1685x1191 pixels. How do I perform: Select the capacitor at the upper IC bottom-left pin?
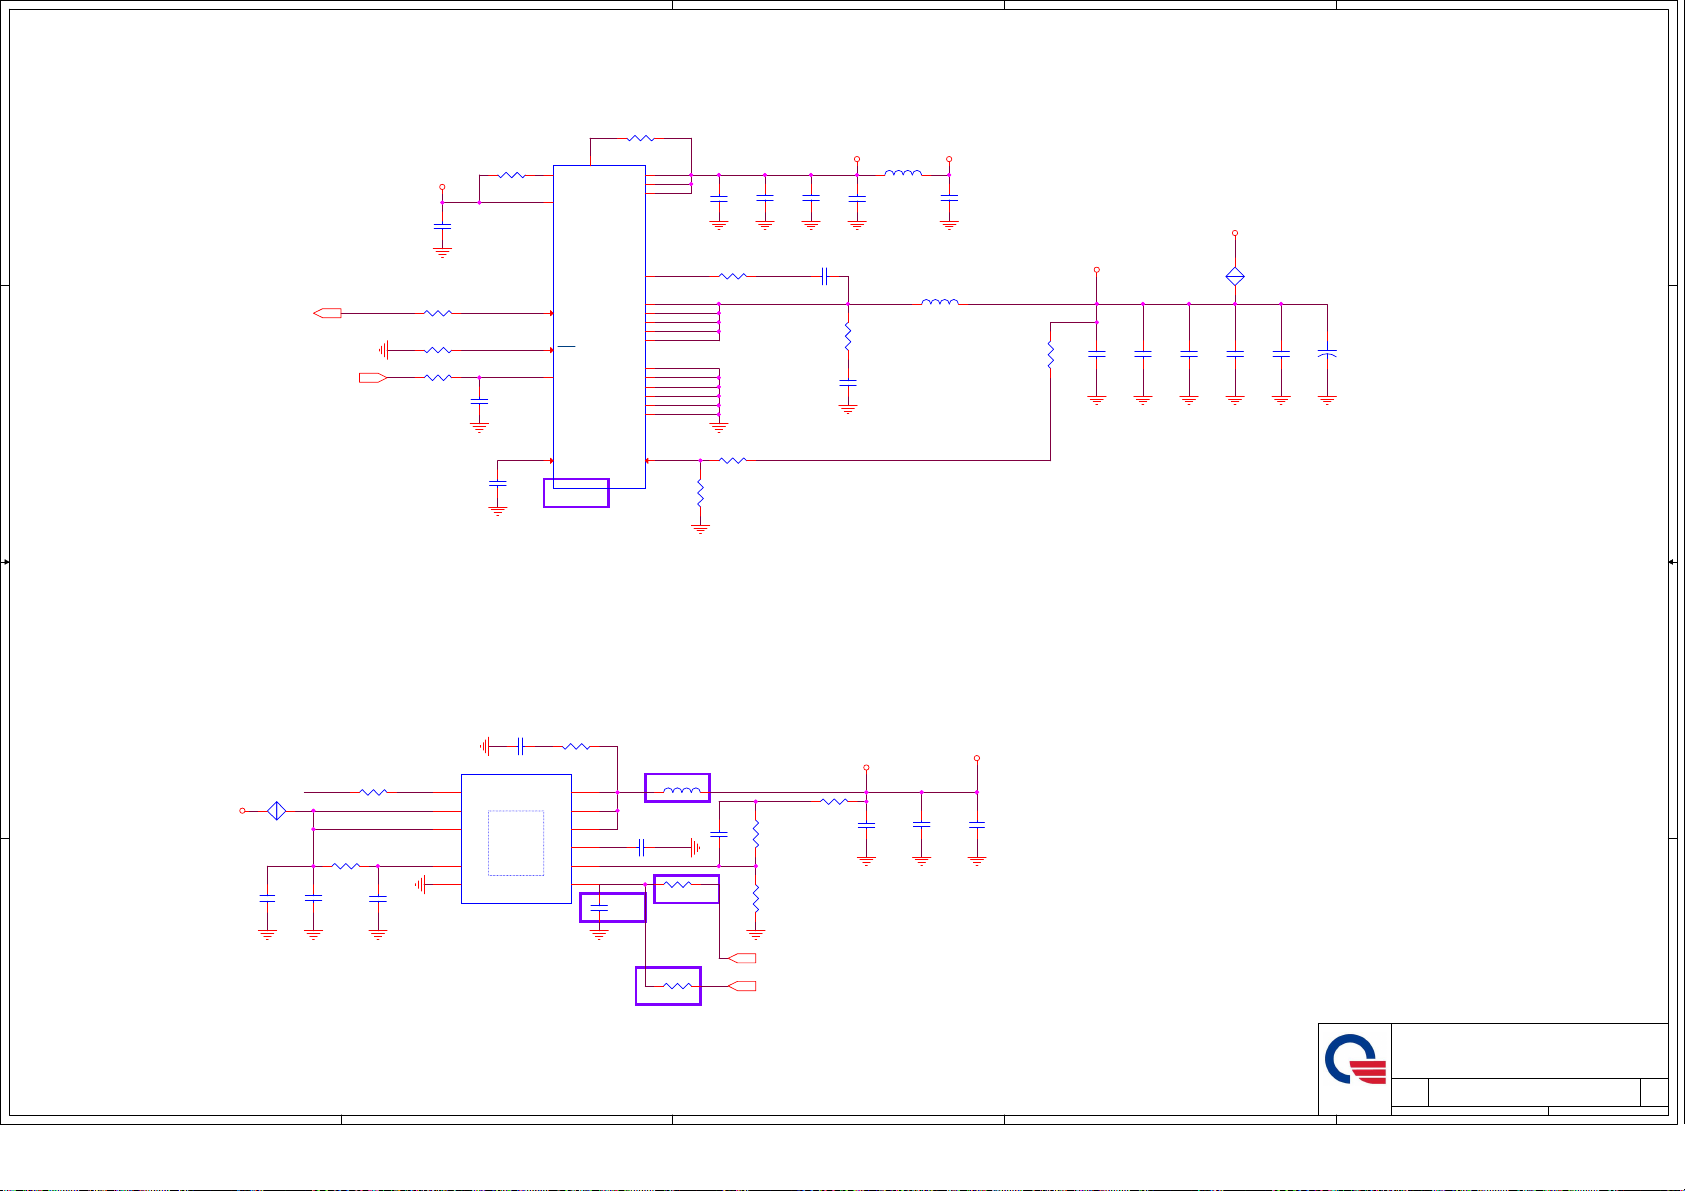[x=497, y=483]
